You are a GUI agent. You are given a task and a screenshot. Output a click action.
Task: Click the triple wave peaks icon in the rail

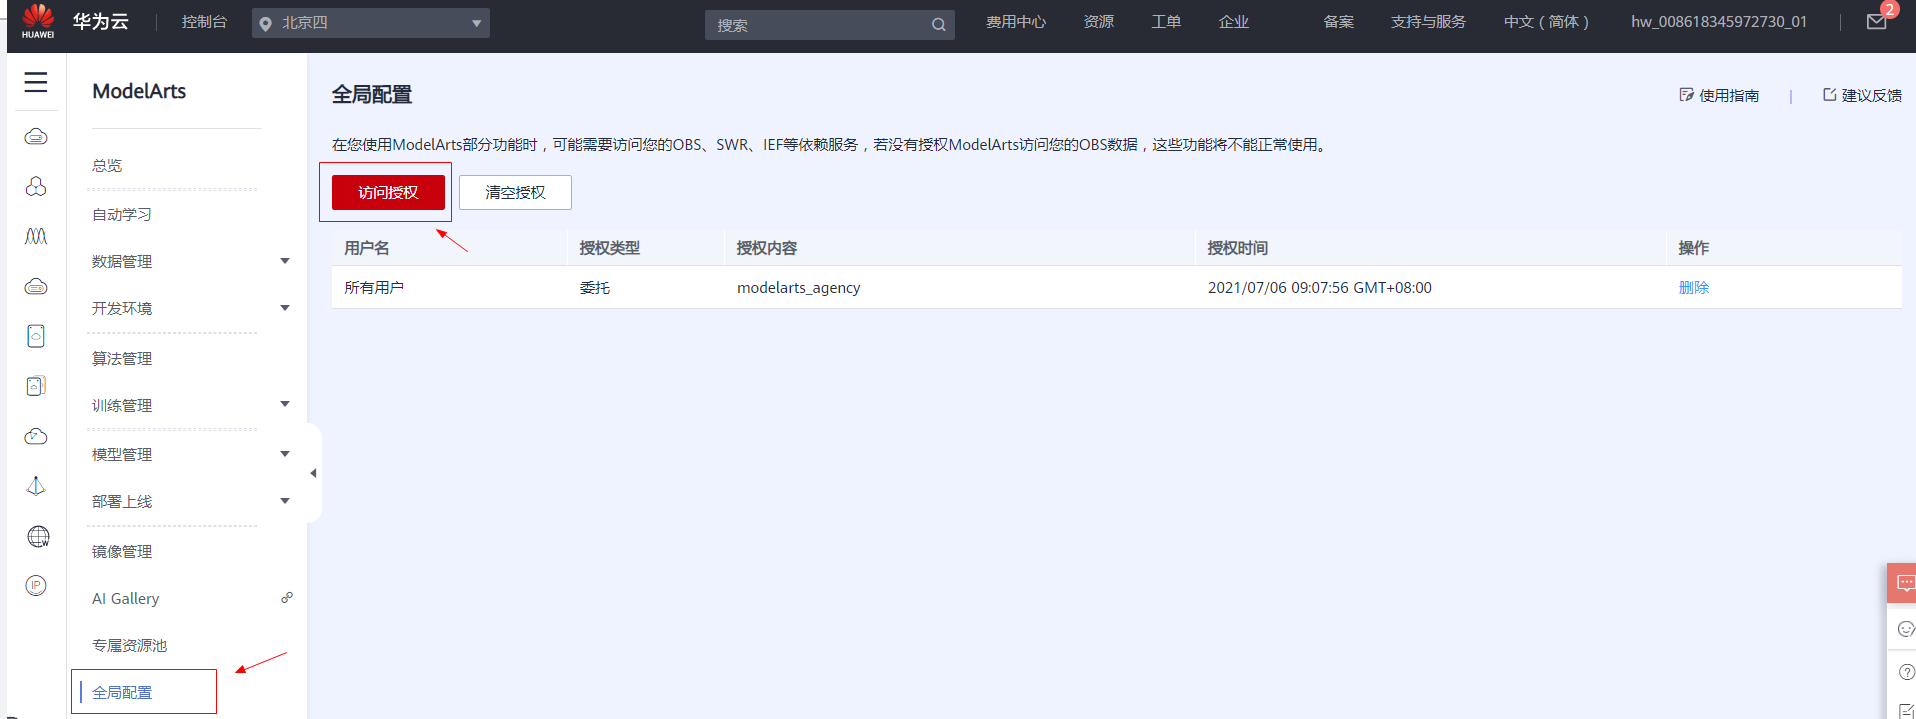(x=36, y=236)
